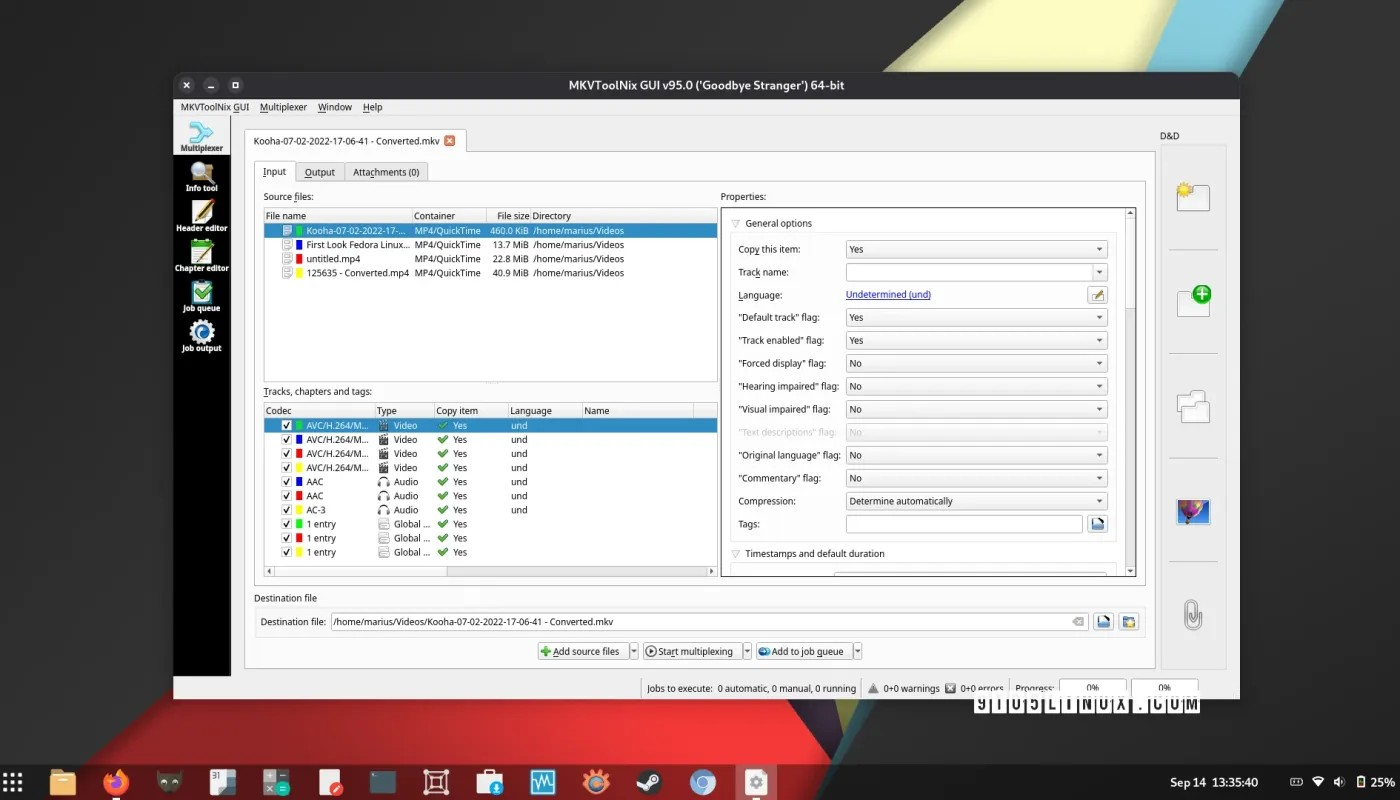Open the Info tool from the sidebar

[x=201, y=176]
